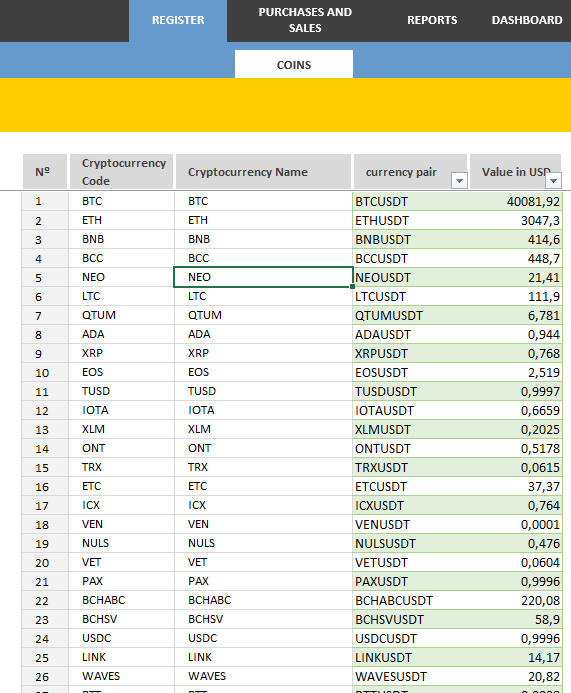The width and height of the screenshot is (571, 693).
Task: Select the ETCUSDT cell
Action: (x=411, y=487)
